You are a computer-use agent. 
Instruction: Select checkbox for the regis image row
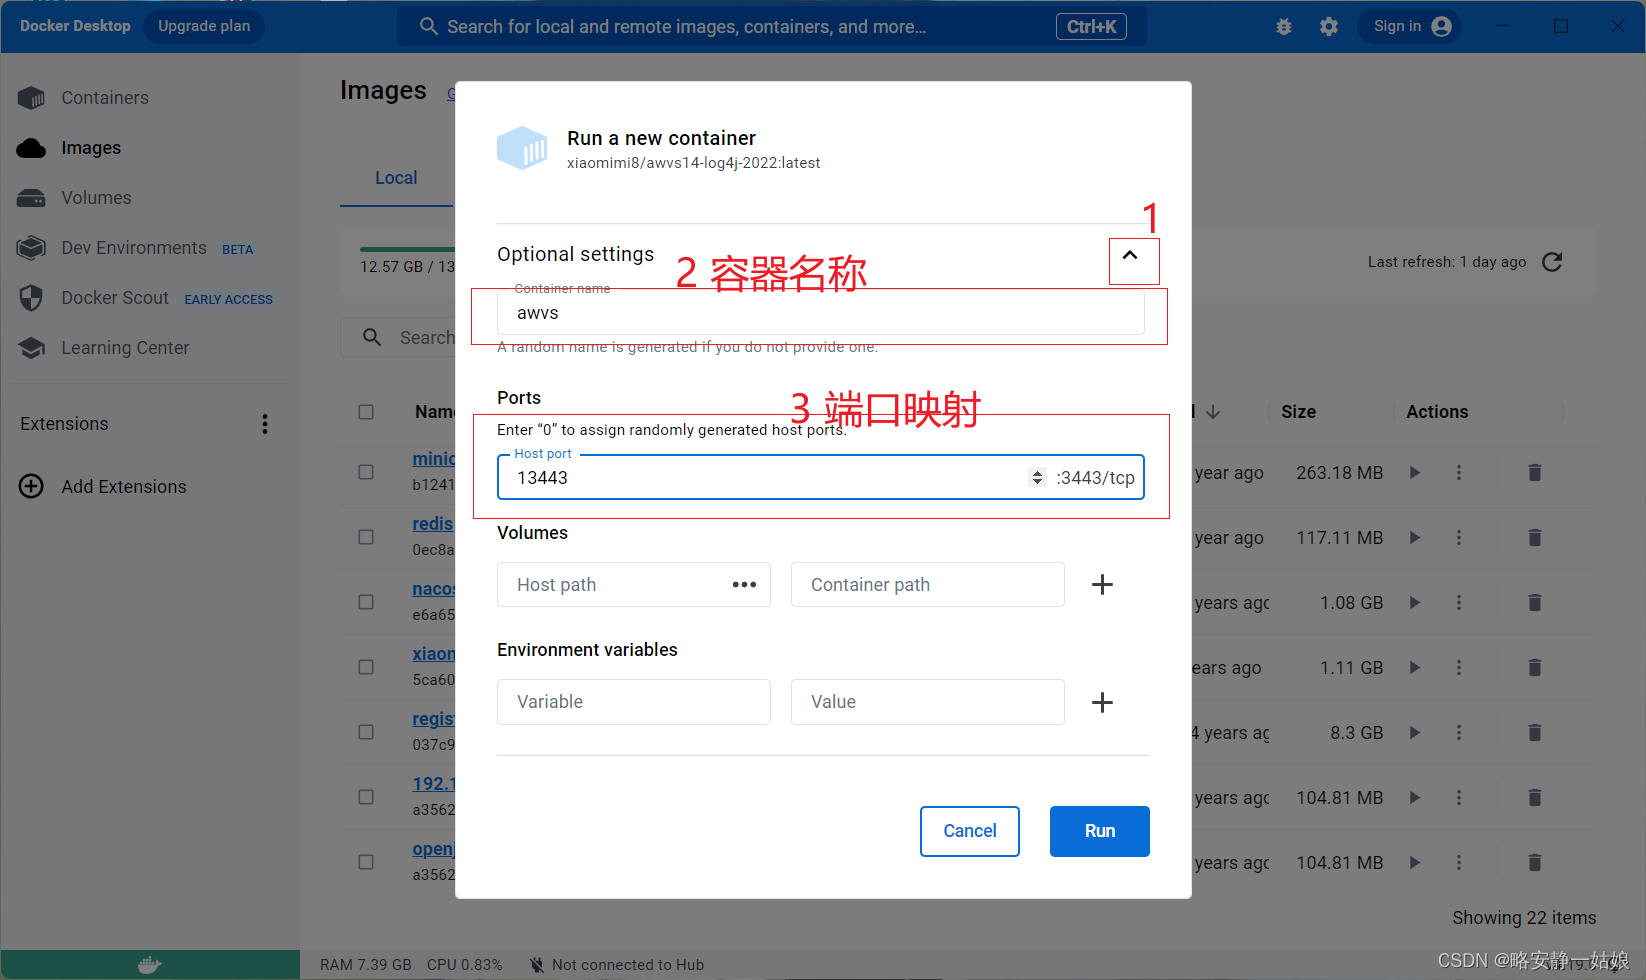[366, 732]
